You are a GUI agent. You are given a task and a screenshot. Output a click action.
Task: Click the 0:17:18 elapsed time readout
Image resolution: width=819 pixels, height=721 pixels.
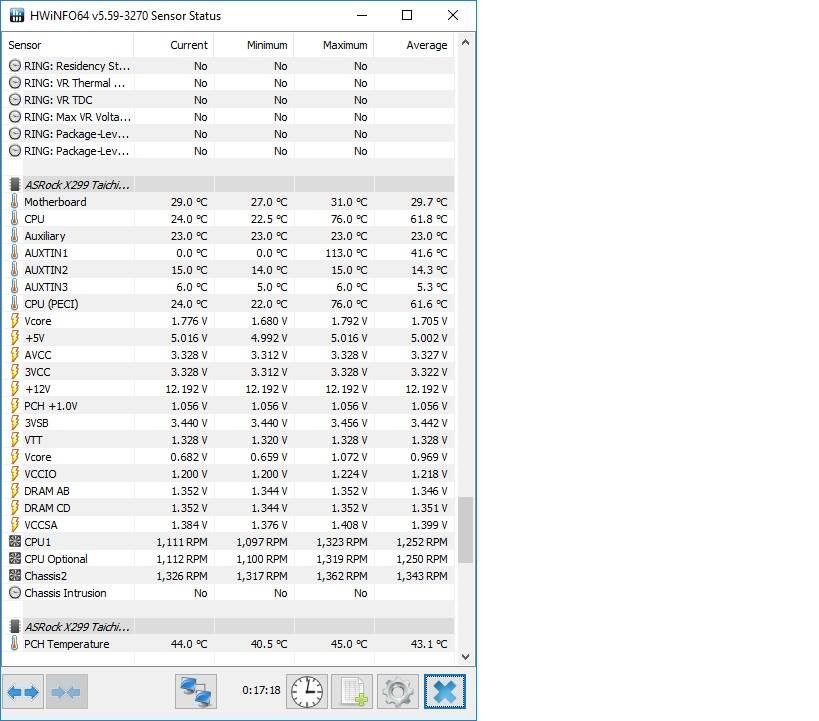[x=261, y=690]
